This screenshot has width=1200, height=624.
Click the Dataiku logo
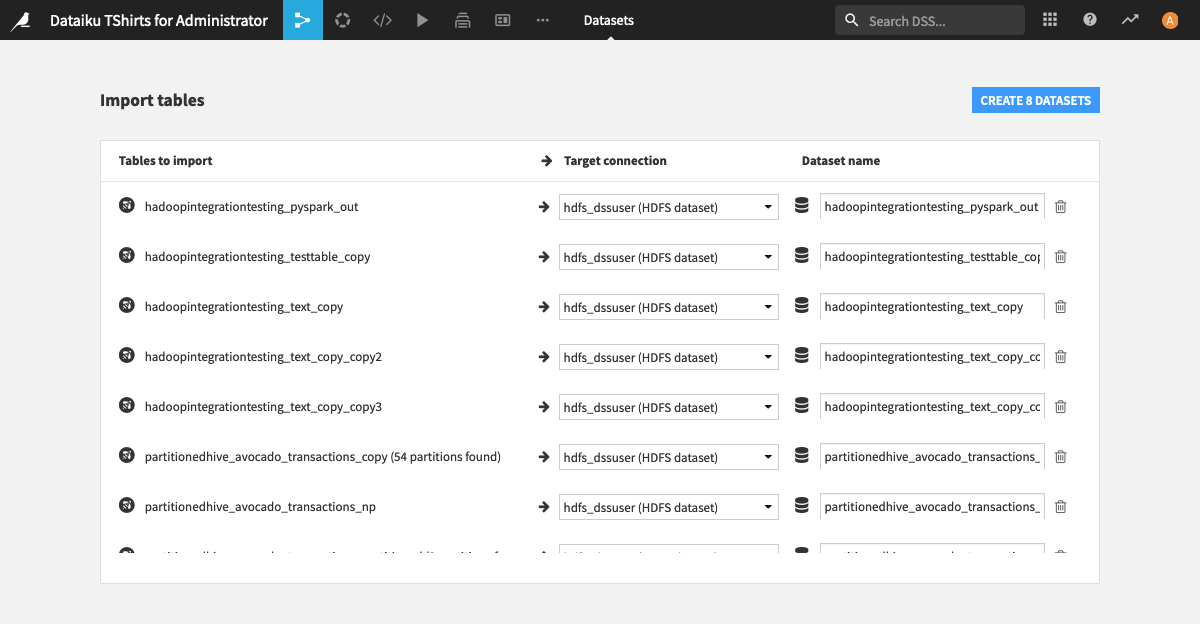coord(22,20)
